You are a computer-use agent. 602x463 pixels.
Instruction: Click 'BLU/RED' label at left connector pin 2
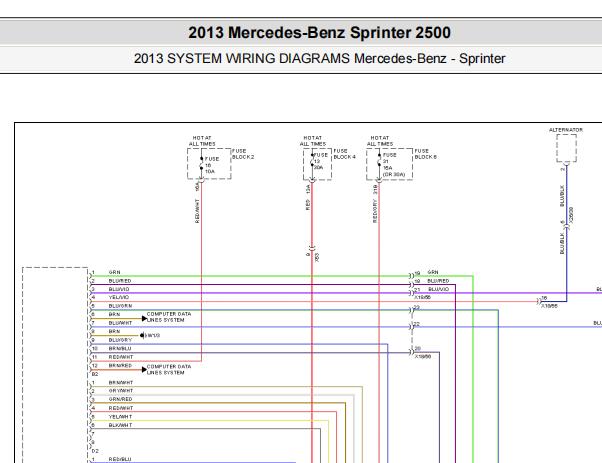[120, 281]
